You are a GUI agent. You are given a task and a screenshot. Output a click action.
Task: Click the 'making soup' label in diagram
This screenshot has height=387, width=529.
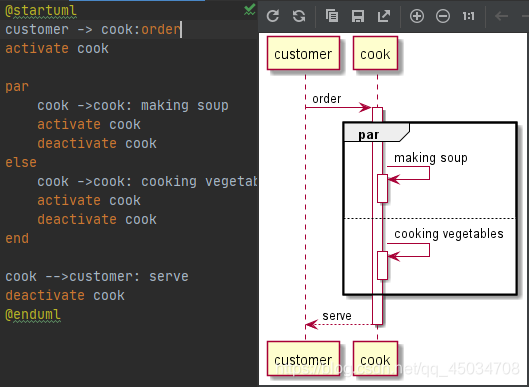[x=430, y=158]
